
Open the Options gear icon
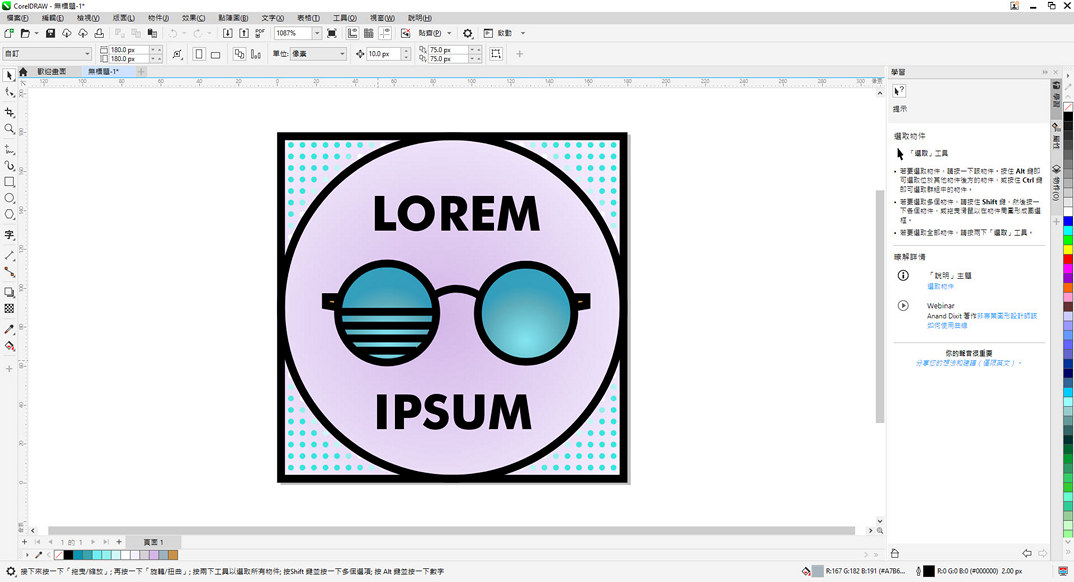point(467,33)
